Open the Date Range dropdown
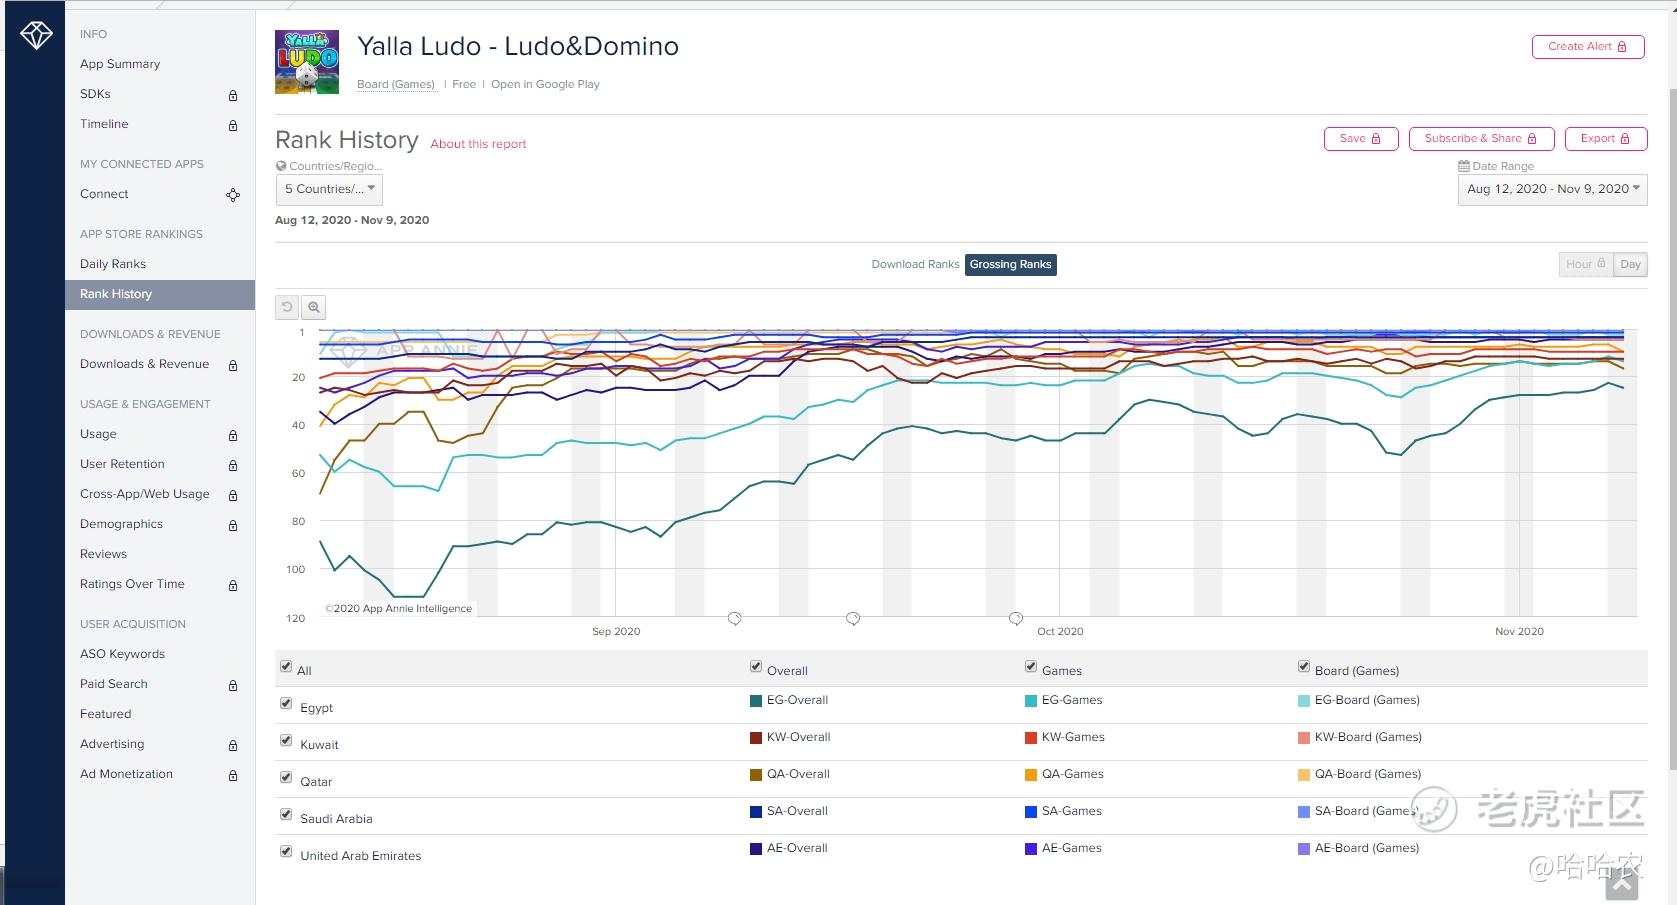 pyautogui.click(x=1552, y=189)
